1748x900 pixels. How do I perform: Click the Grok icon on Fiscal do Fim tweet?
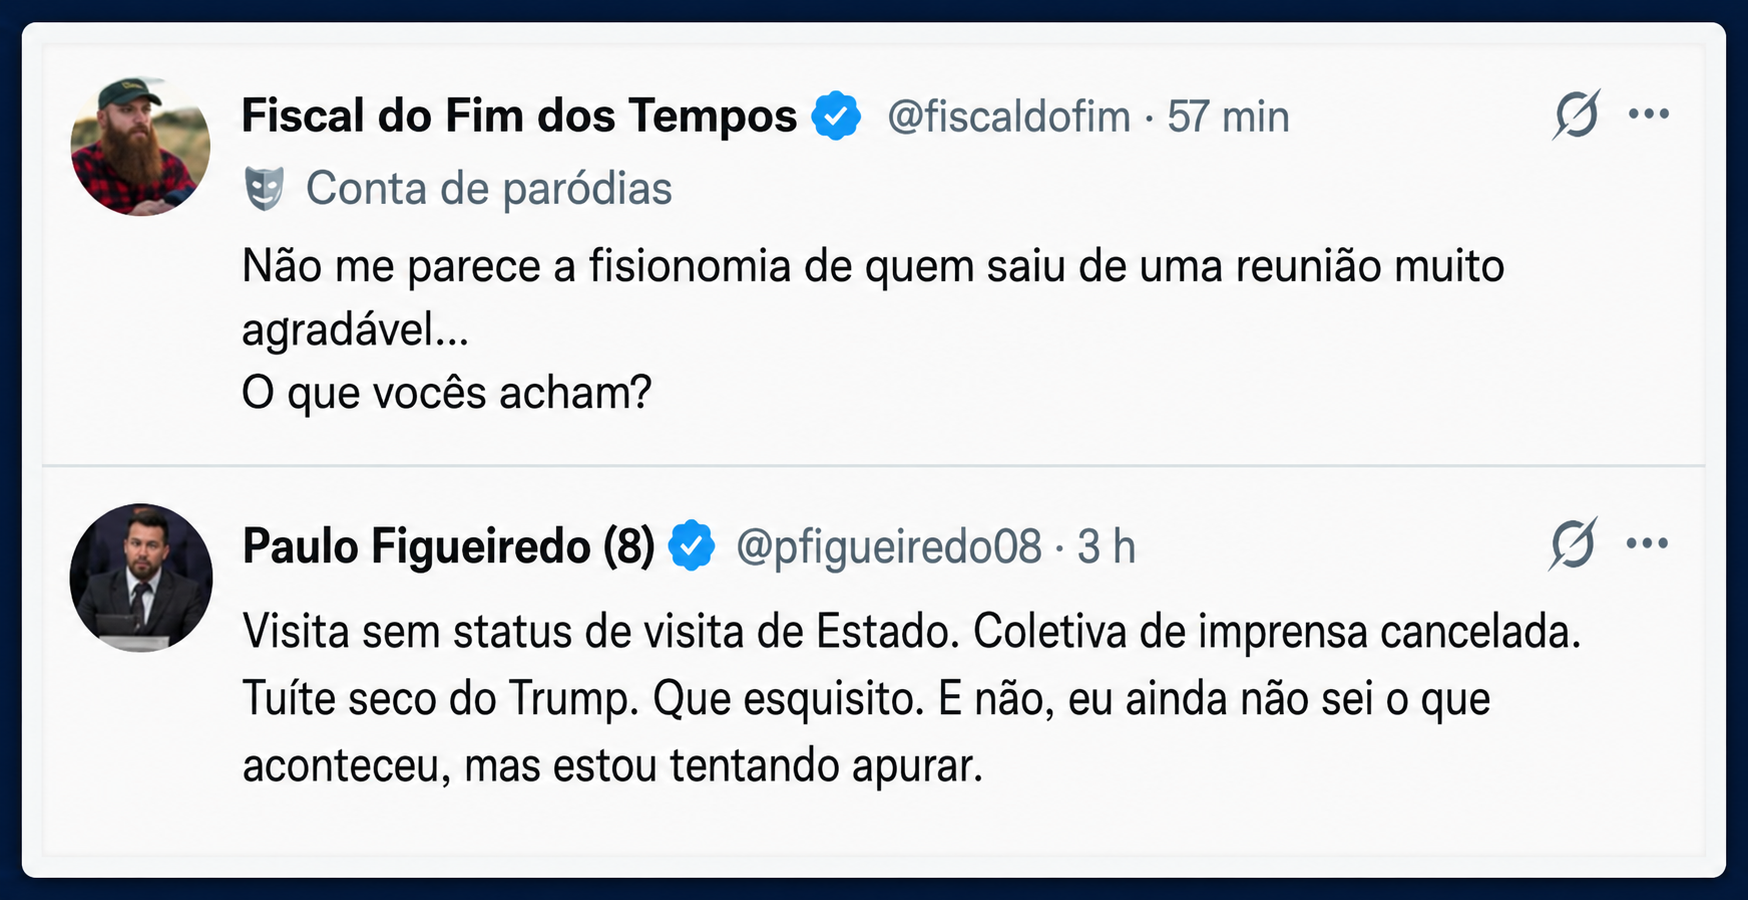tap(1576, 114)
